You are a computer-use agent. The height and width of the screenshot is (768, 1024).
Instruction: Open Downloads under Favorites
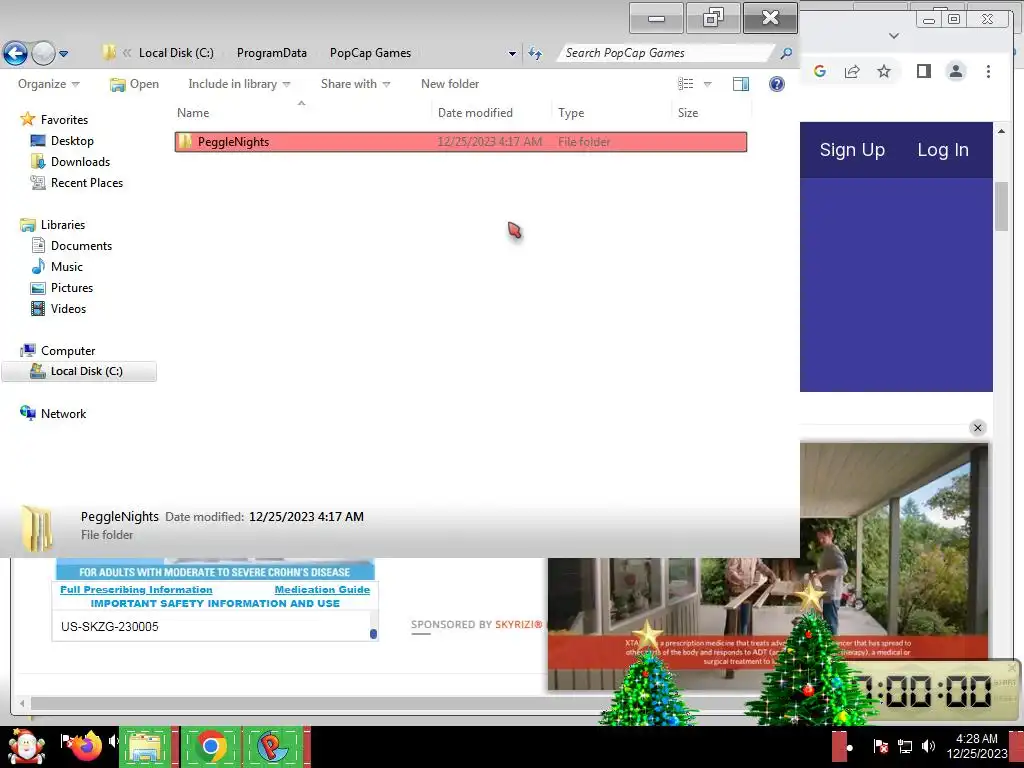pos(80,161)
